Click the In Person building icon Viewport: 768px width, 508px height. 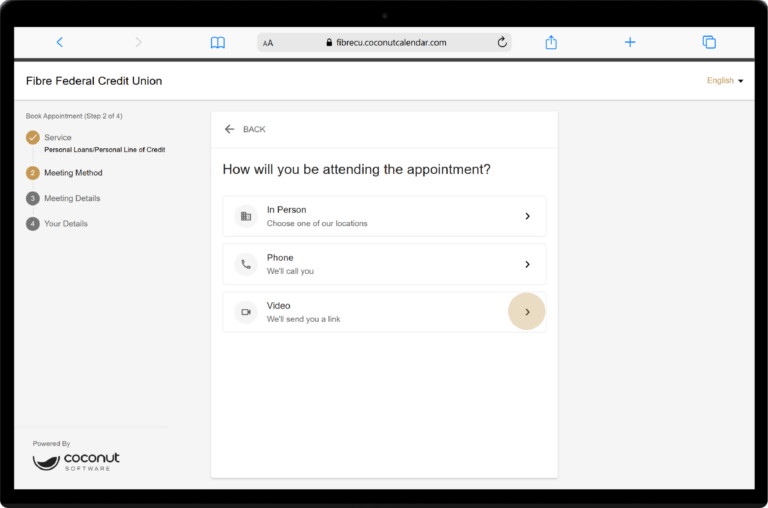[x=246, y=216]
